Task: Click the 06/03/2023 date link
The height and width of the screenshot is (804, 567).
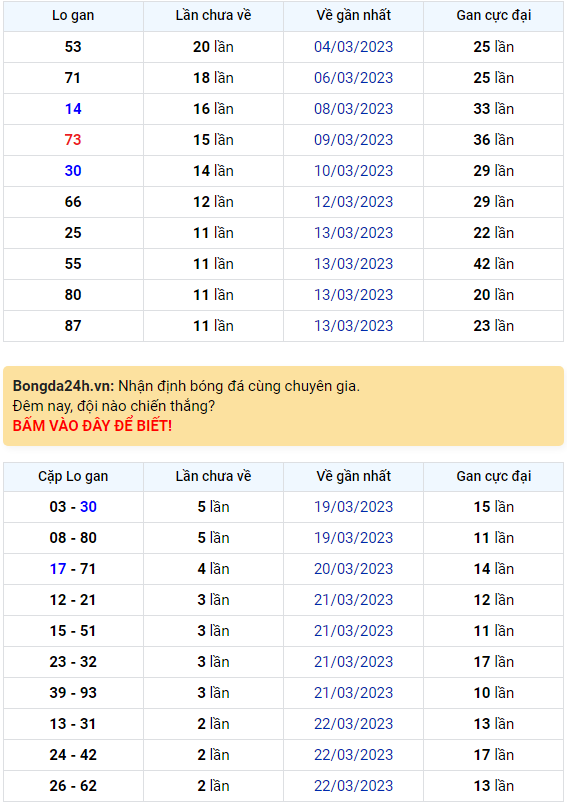Action: (x=353, y=78)
